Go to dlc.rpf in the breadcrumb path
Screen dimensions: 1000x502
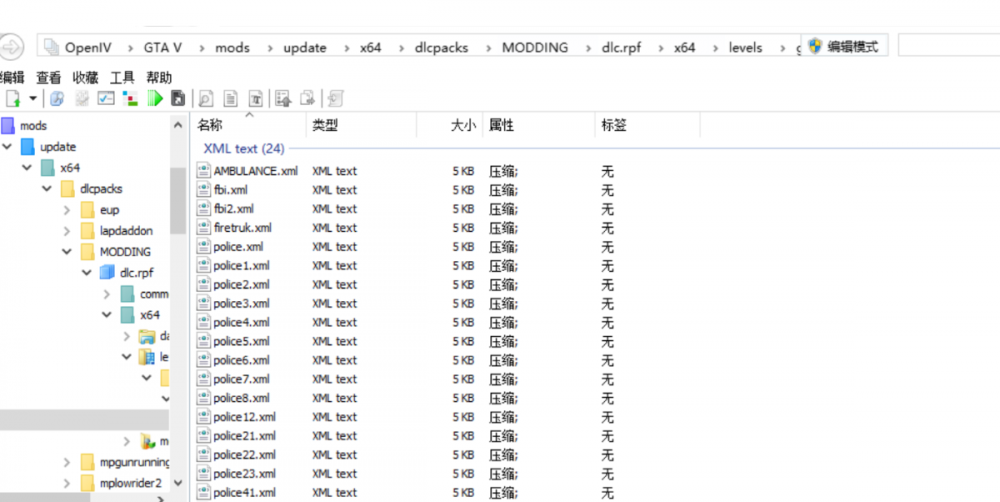click(621, 47)
